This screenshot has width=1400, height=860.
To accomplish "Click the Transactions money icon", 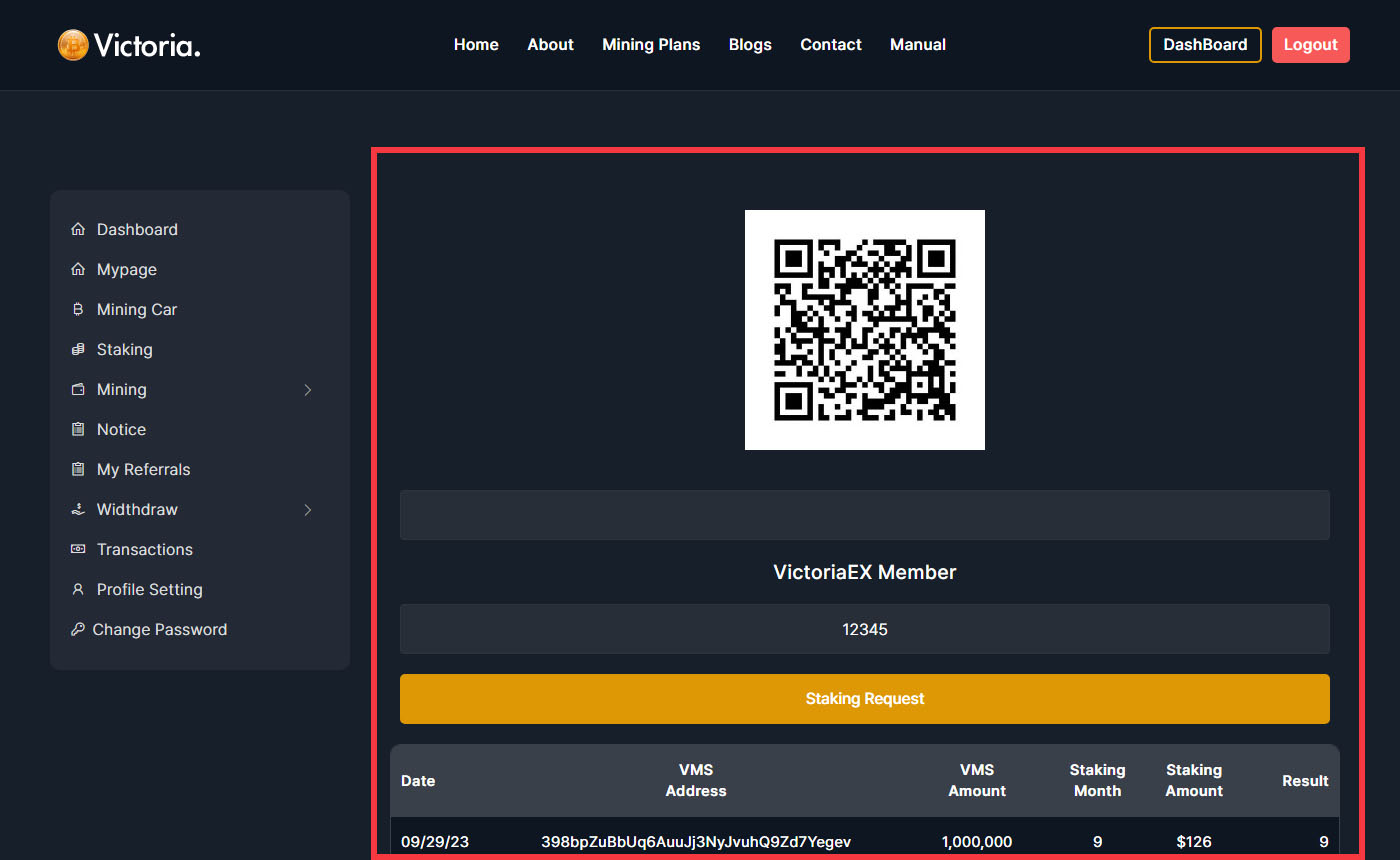I will [78, 550].
